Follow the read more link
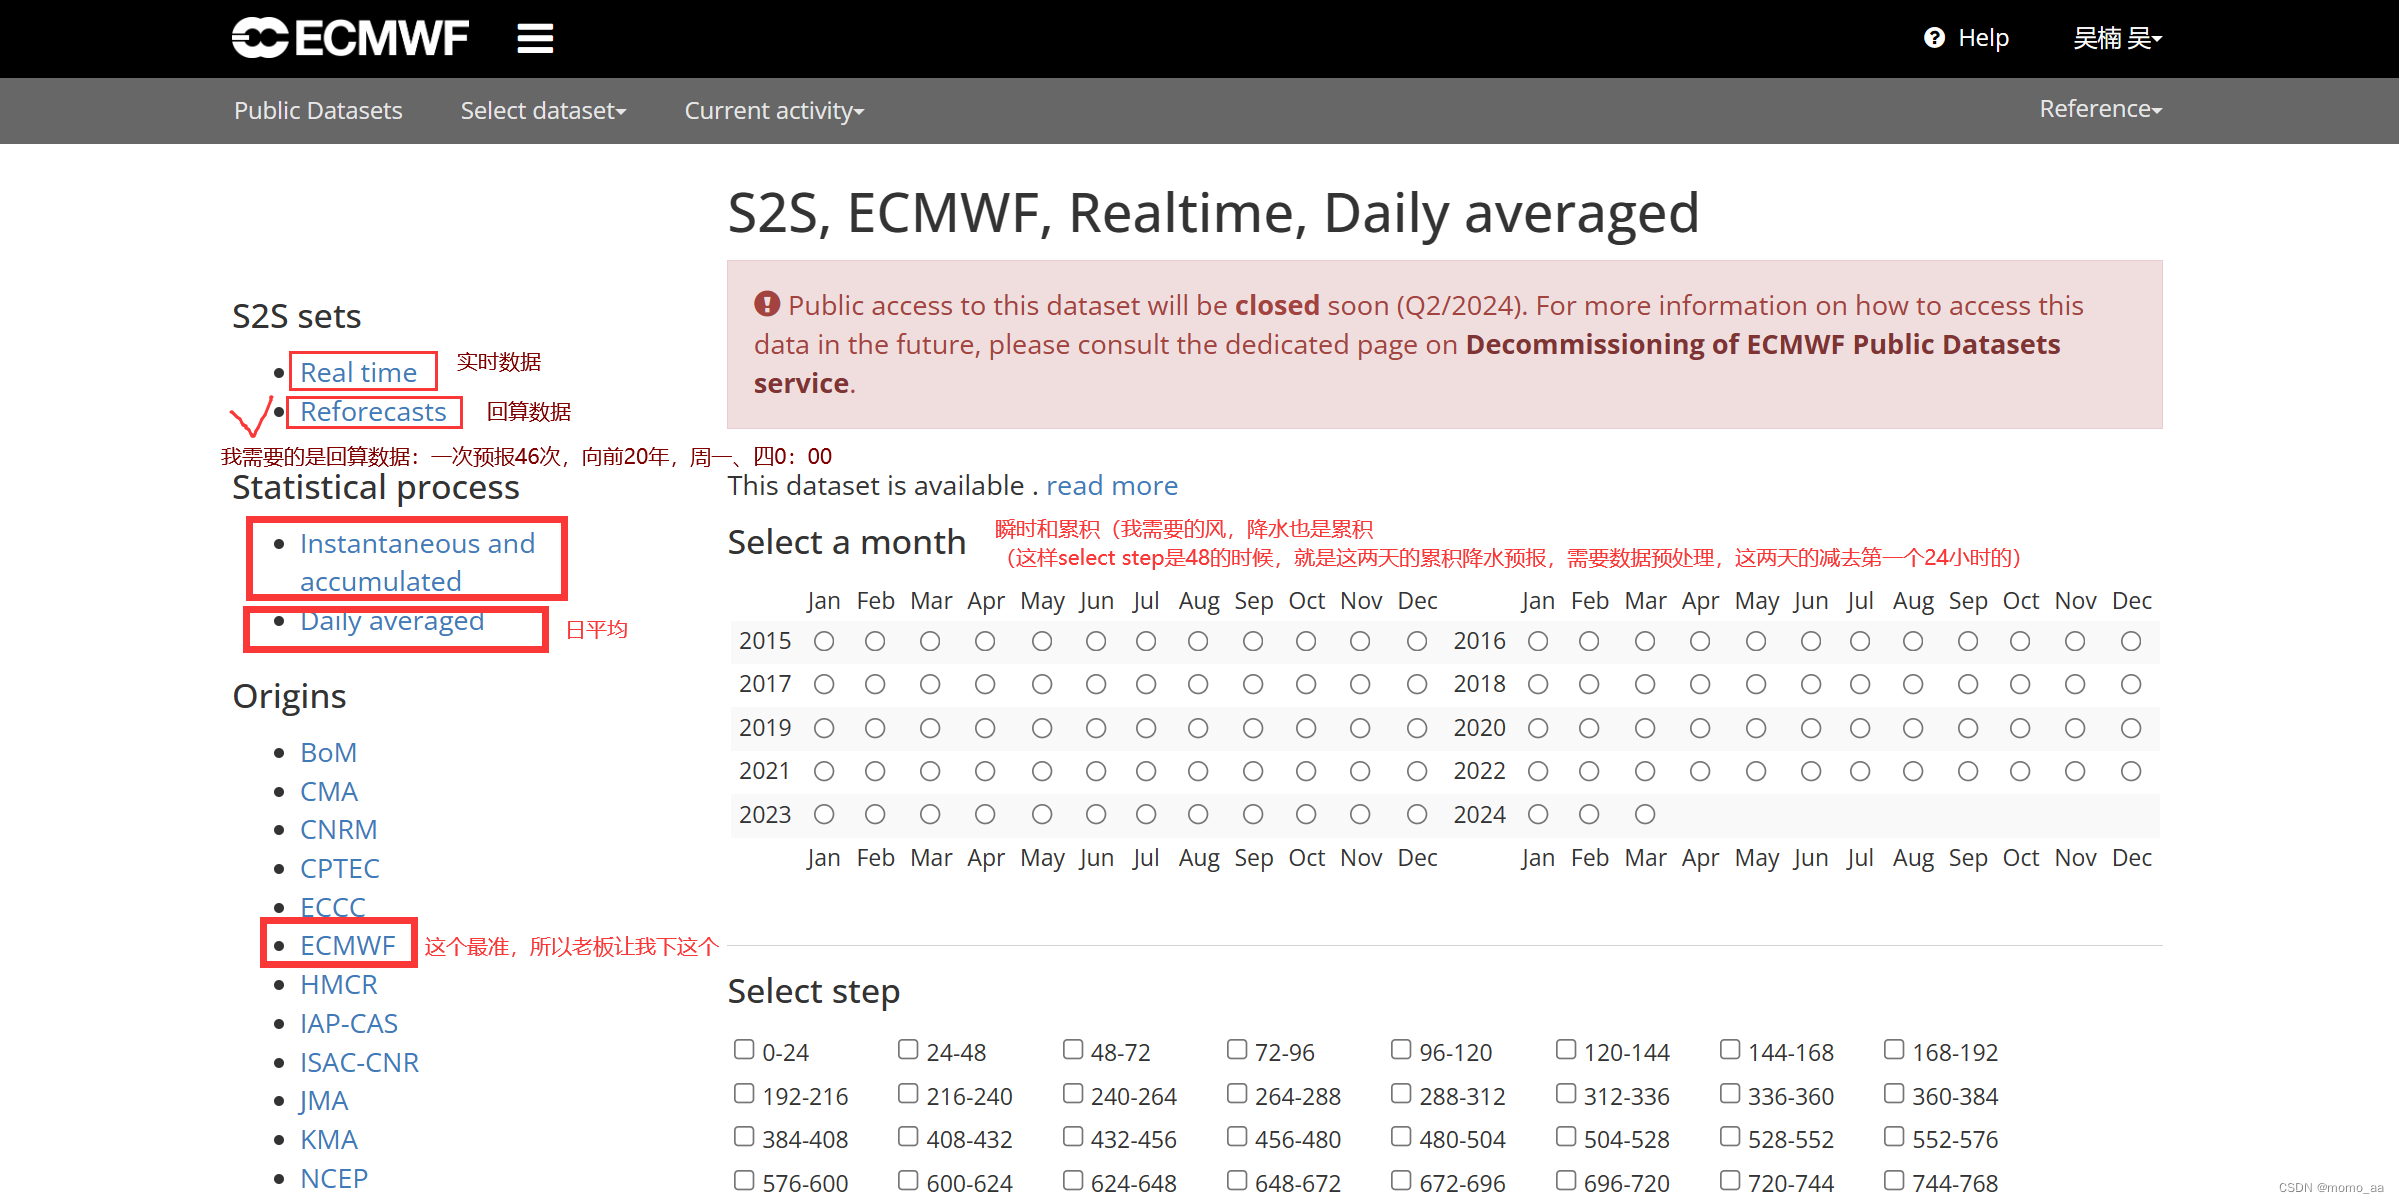Screen dimensions: 2399x1203 pos(1112,485)
